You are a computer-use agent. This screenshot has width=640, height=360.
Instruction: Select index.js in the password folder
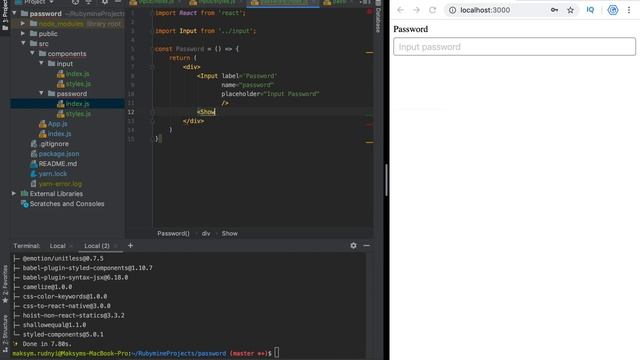[x=78, y=104]
